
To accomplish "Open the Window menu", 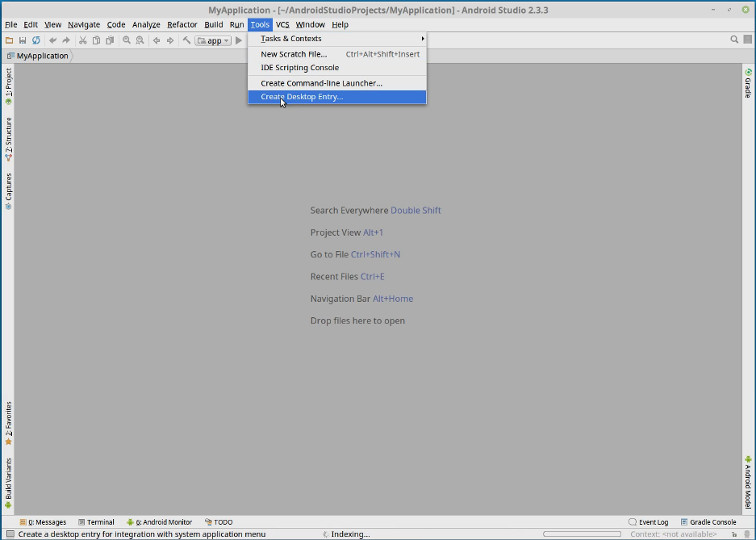I will pos(310,25).
